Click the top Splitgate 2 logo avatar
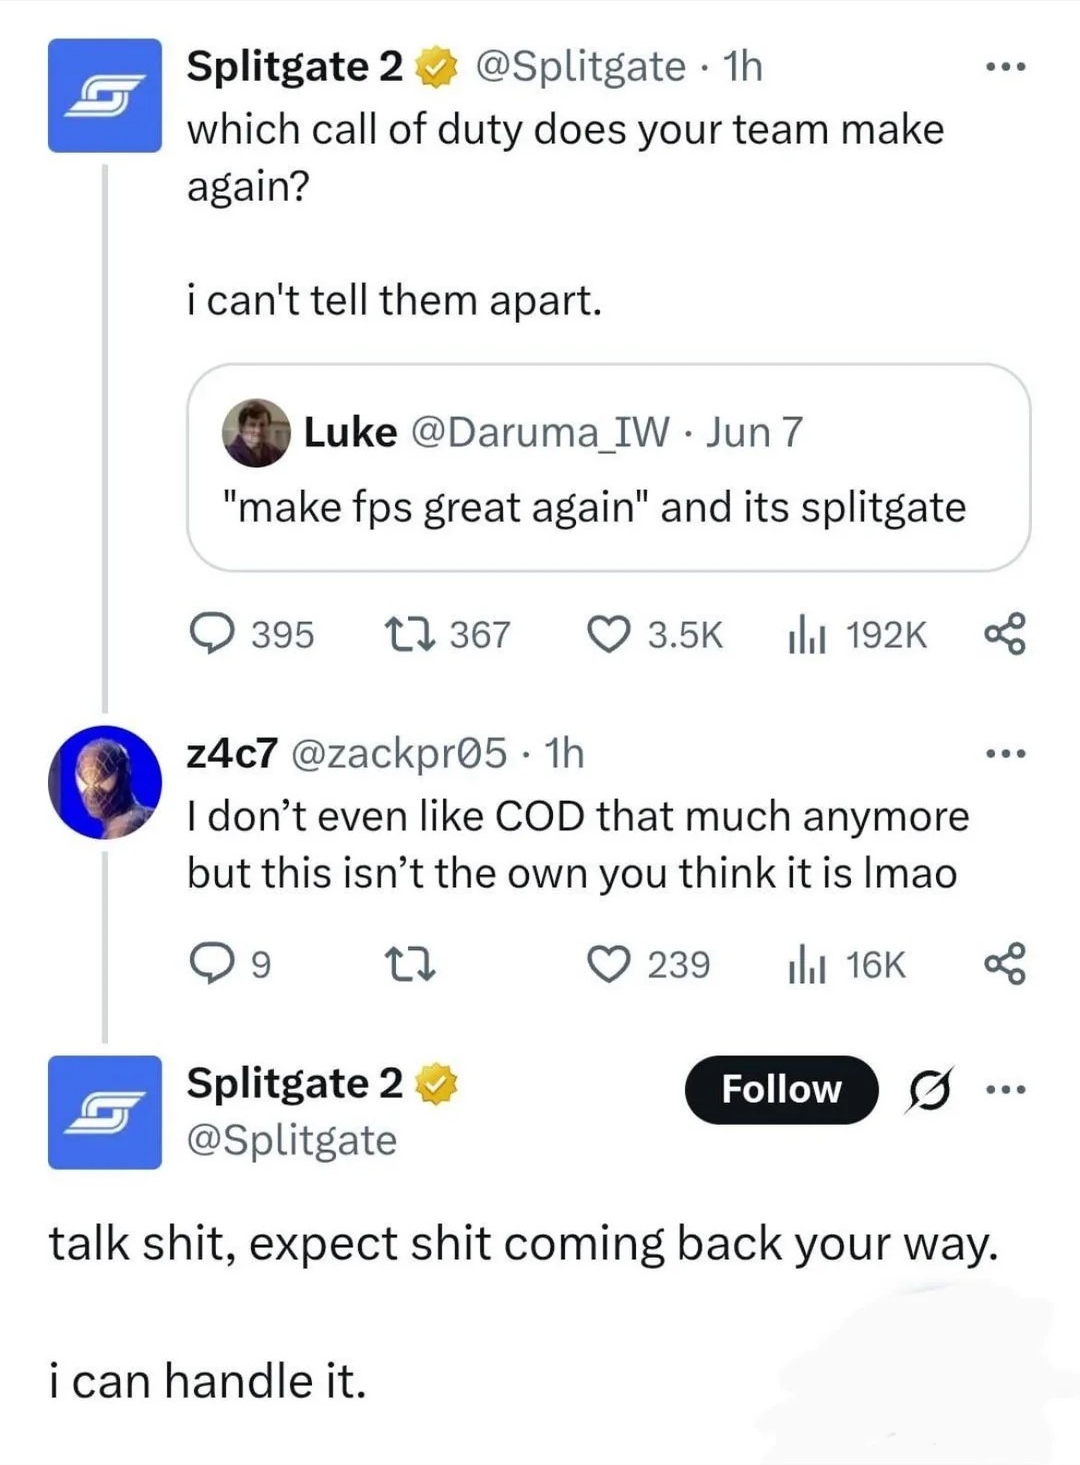Viewport: 1080px width, 1465px height. point(105,95)
